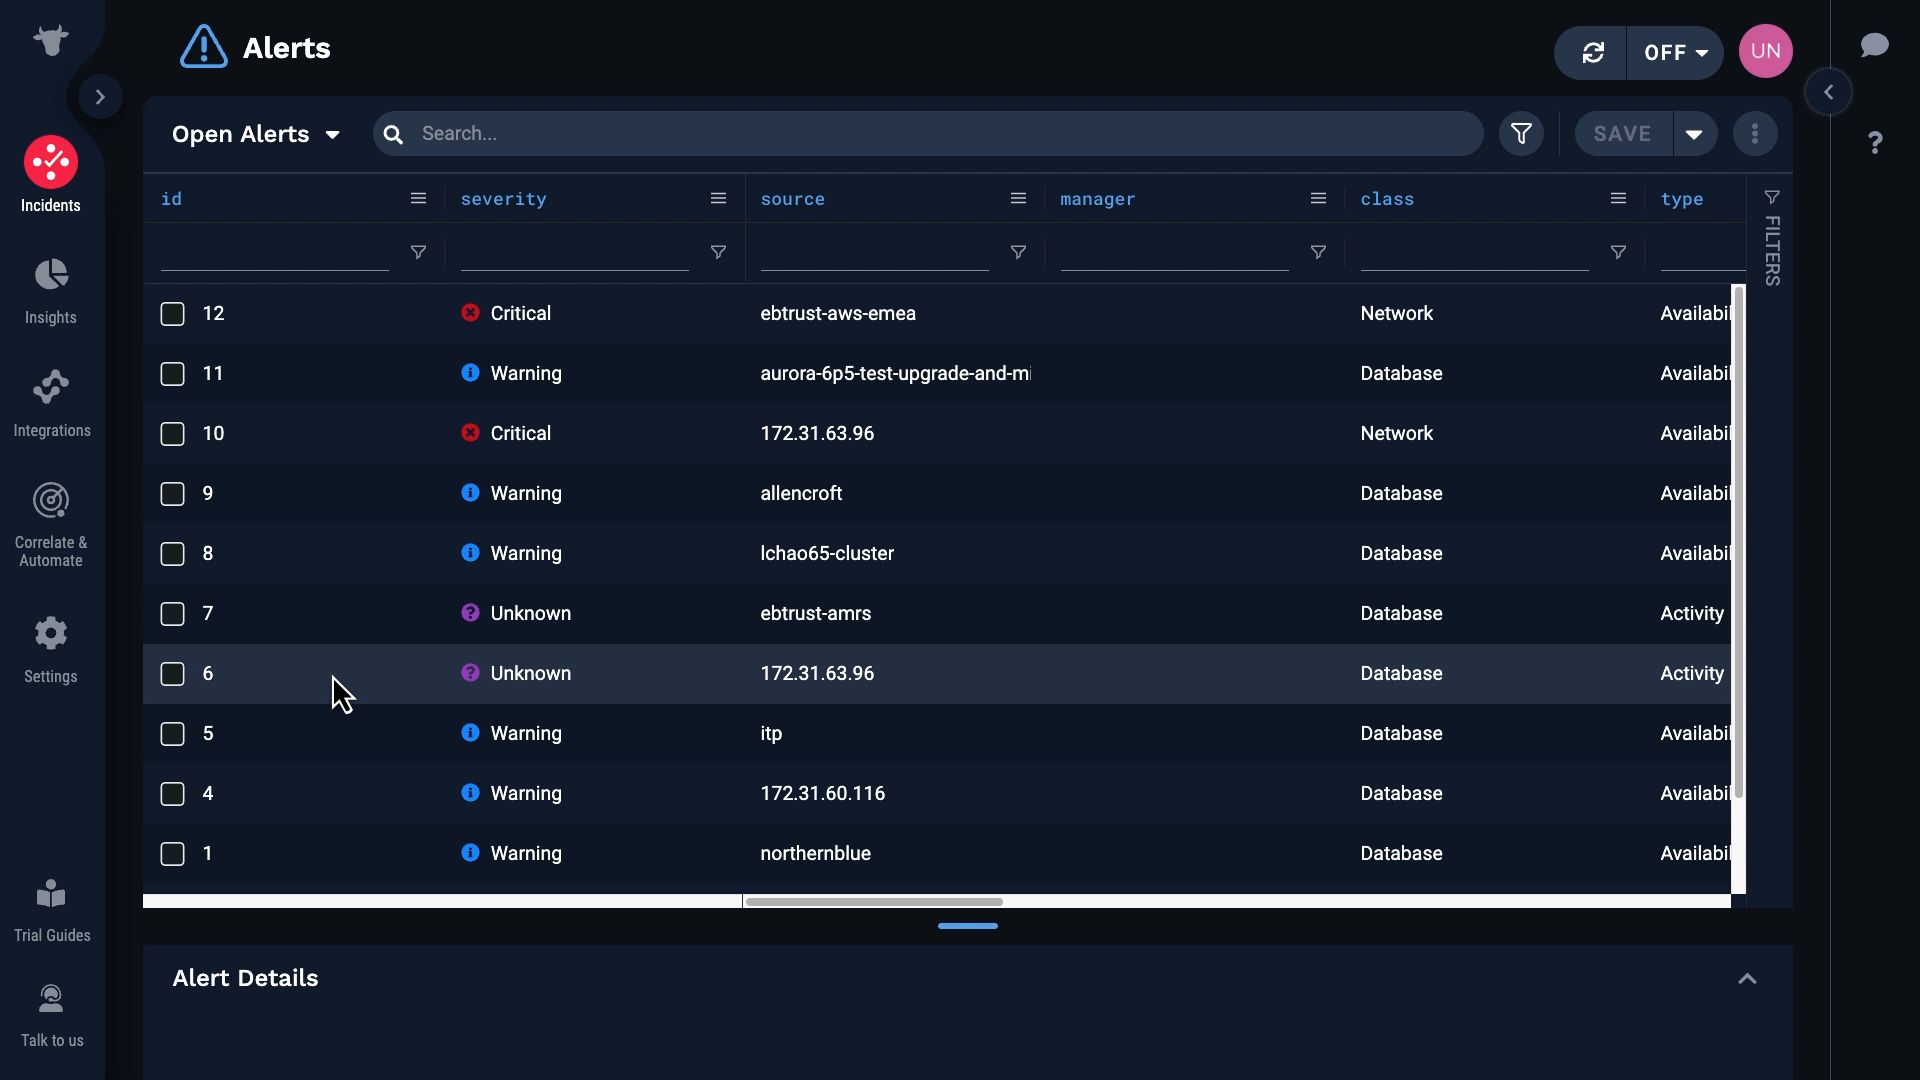Open the severity column menu

coord(718,199)
